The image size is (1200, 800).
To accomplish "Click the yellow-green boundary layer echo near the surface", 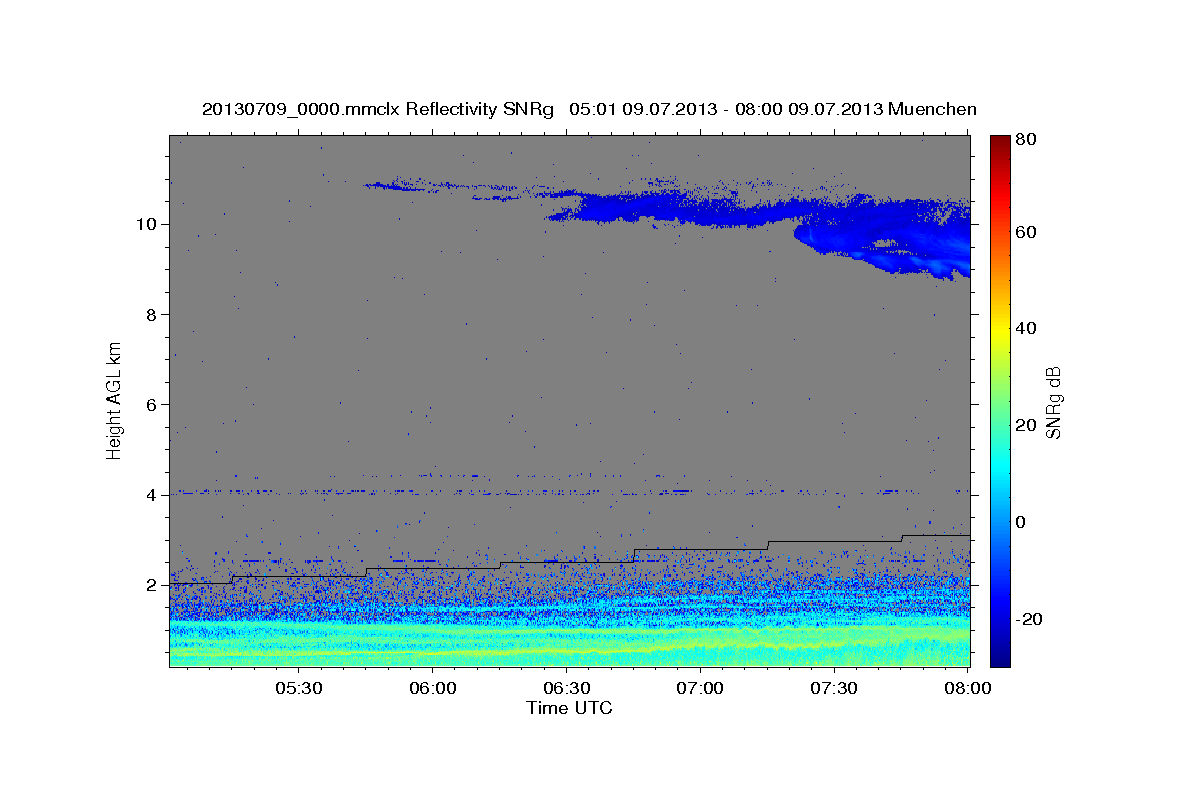I will click(570, 645).
